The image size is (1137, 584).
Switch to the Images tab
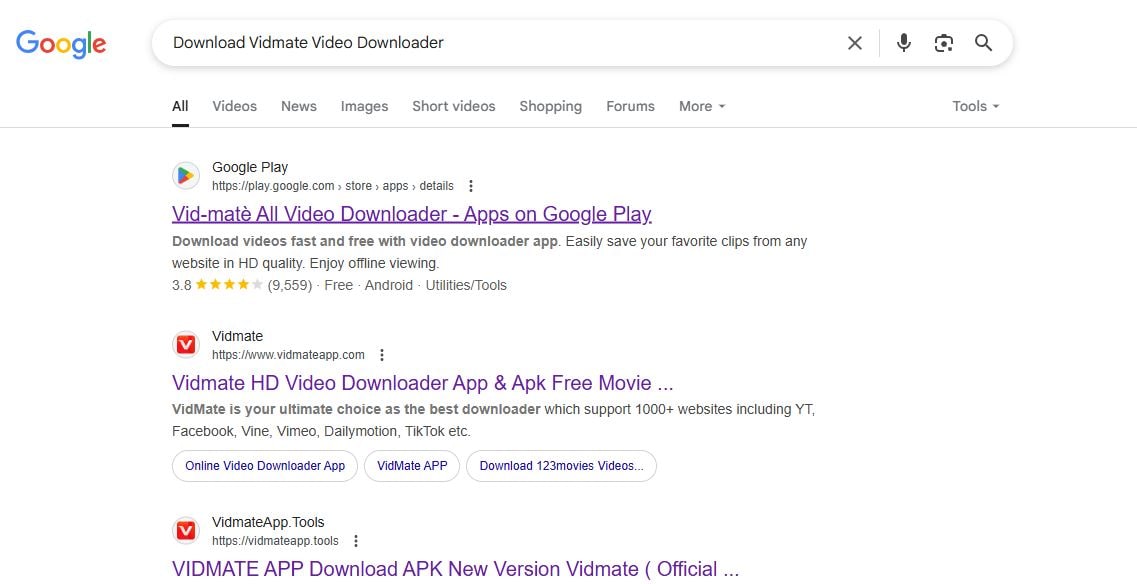tap(364, 106)
